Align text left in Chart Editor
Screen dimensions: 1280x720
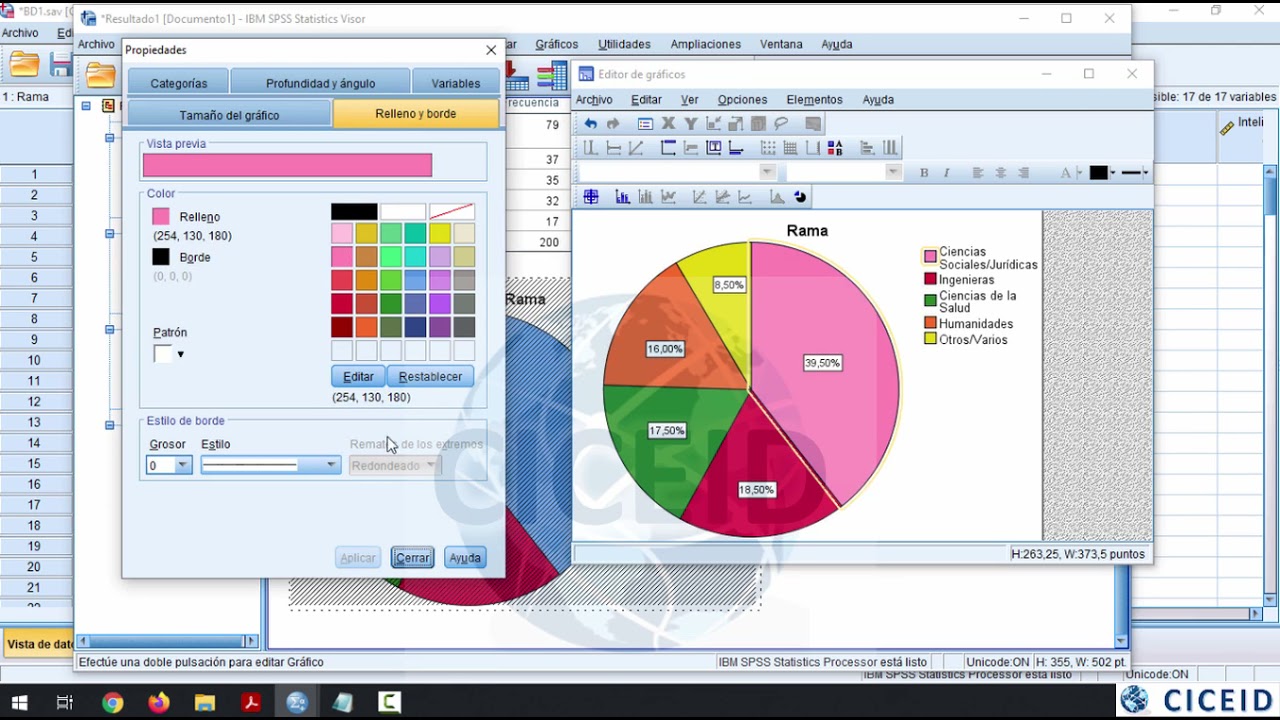pos(978,173)
